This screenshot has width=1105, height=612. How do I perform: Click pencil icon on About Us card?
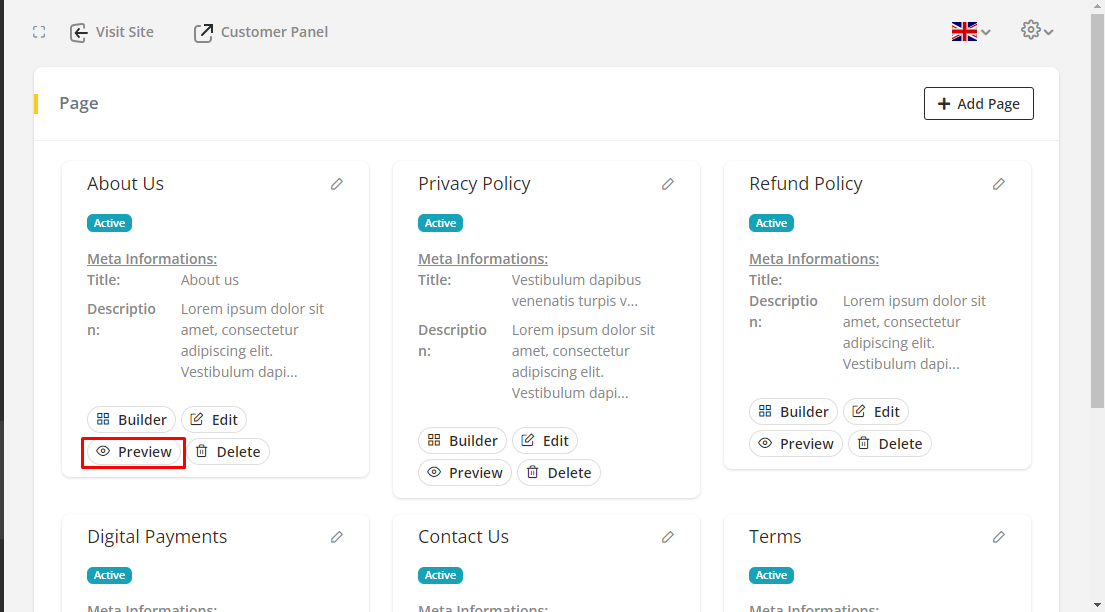click(337, 184)
